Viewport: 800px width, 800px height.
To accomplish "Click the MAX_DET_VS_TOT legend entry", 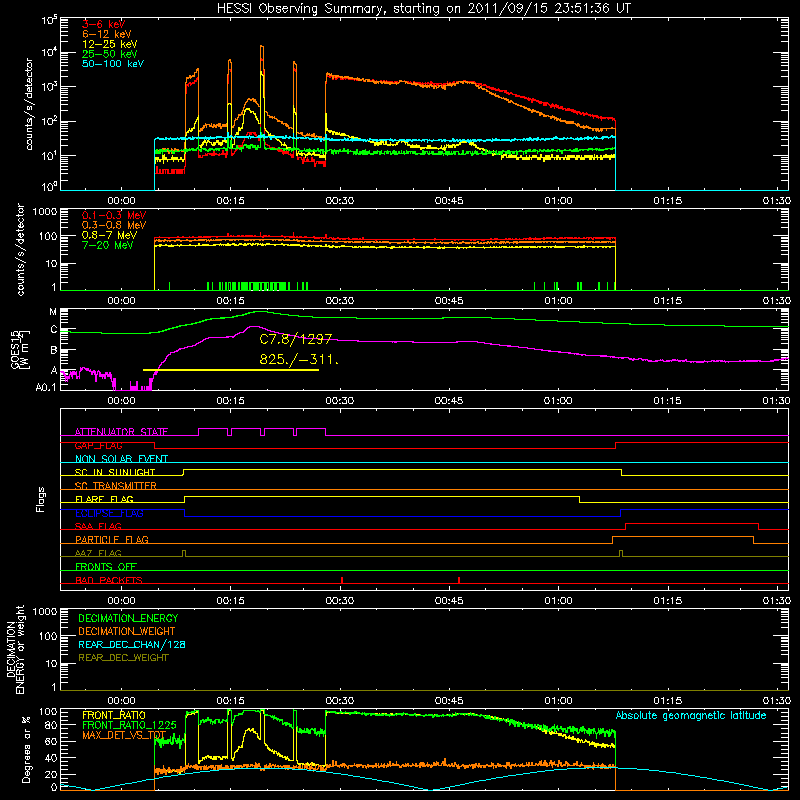I will click(124, 735).
